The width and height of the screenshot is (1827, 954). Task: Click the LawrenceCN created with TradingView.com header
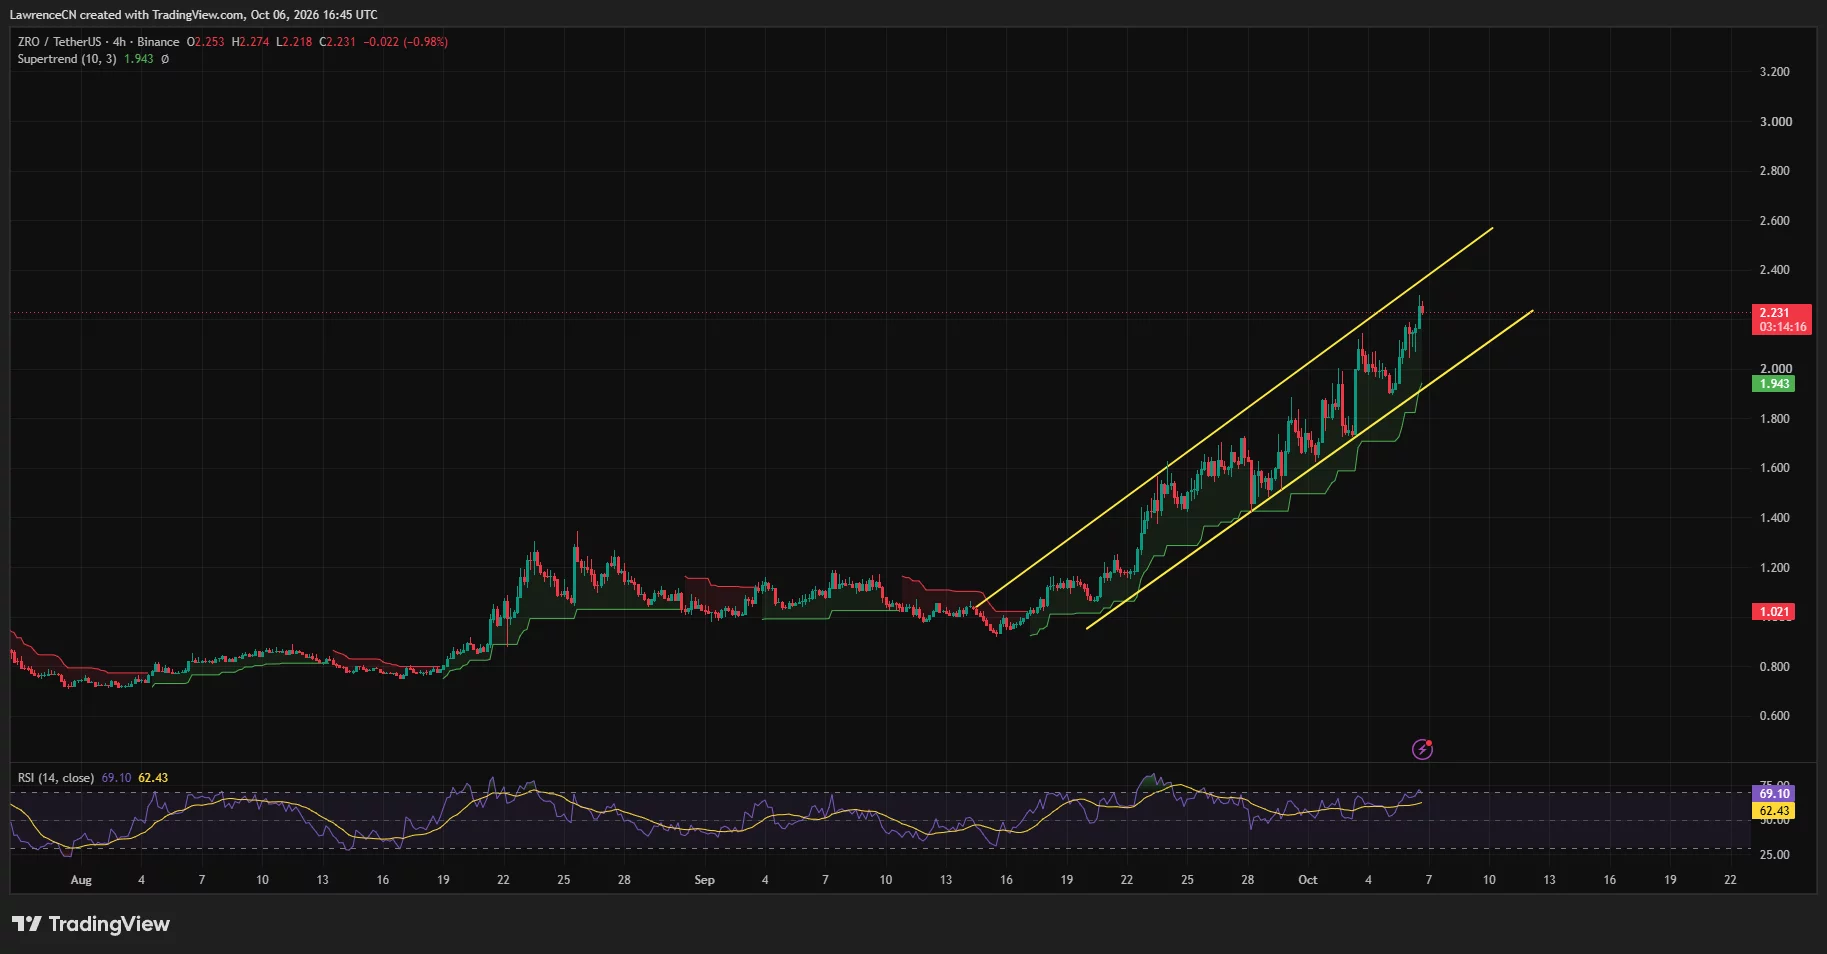194,15
